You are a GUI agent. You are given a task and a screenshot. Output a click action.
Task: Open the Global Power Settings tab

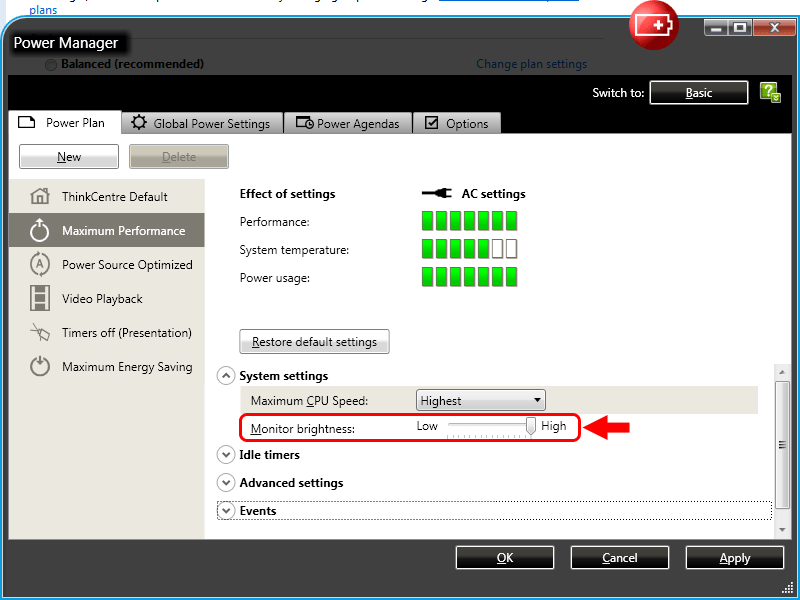click(x=202, y=123)
